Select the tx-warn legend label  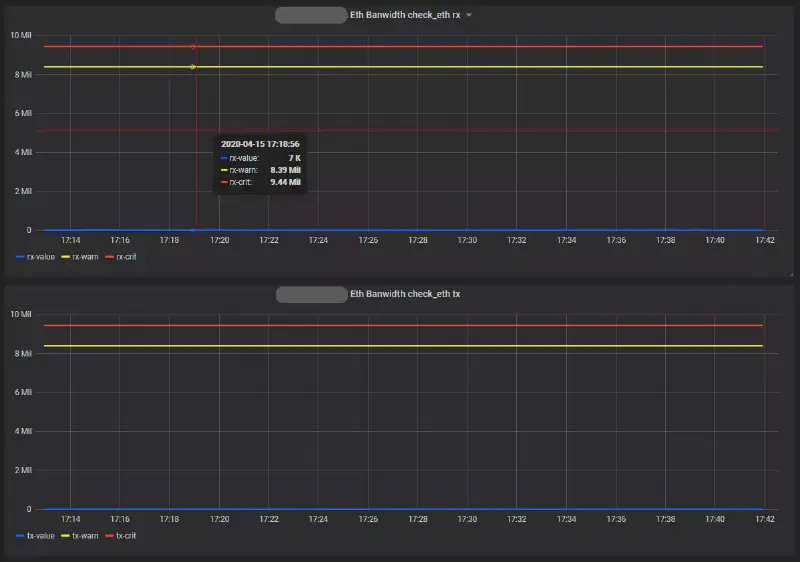point(86,536)
